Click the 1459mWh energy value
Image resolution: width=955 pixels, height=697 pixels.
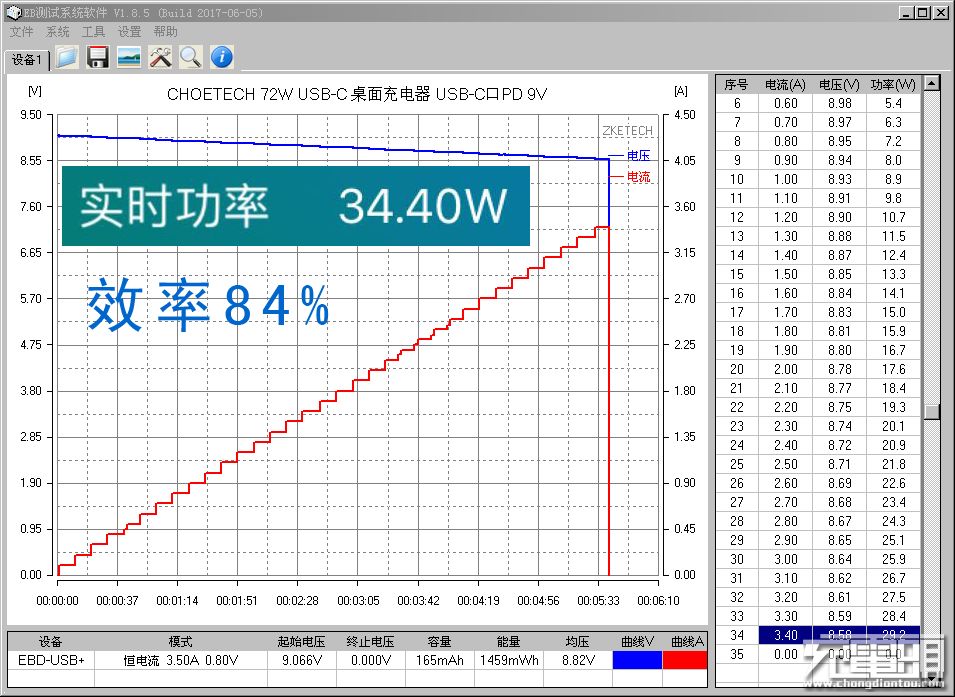(x=509, y=660)
